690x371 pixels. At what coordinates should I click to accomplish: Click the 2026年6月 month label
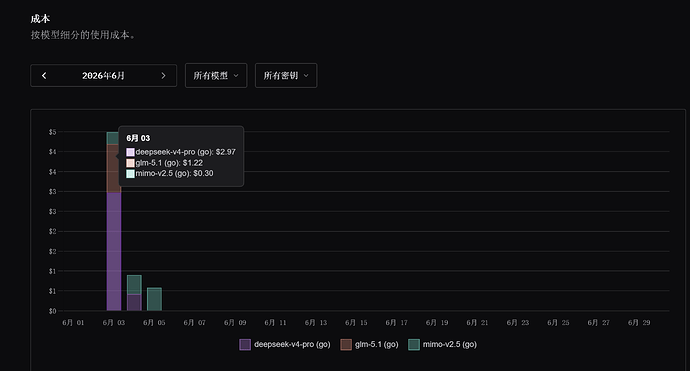[103, 76]
